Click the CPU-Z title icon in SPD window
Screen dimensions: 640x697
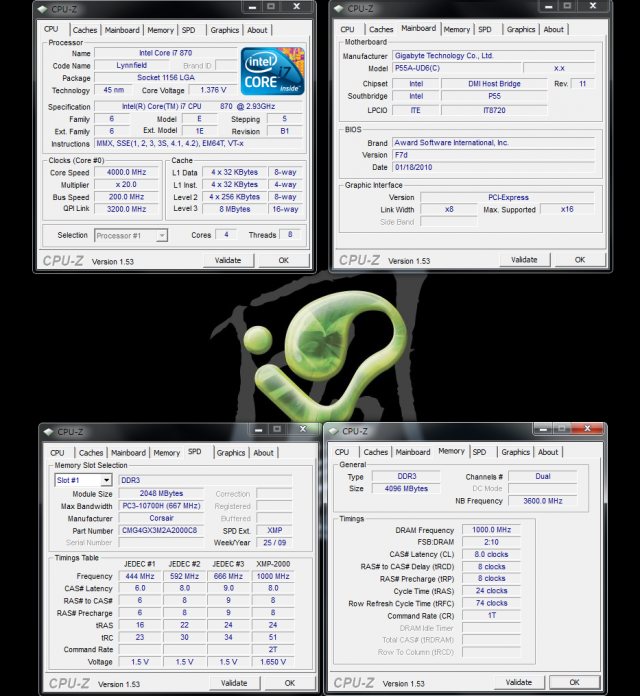(x=48, y=432)
